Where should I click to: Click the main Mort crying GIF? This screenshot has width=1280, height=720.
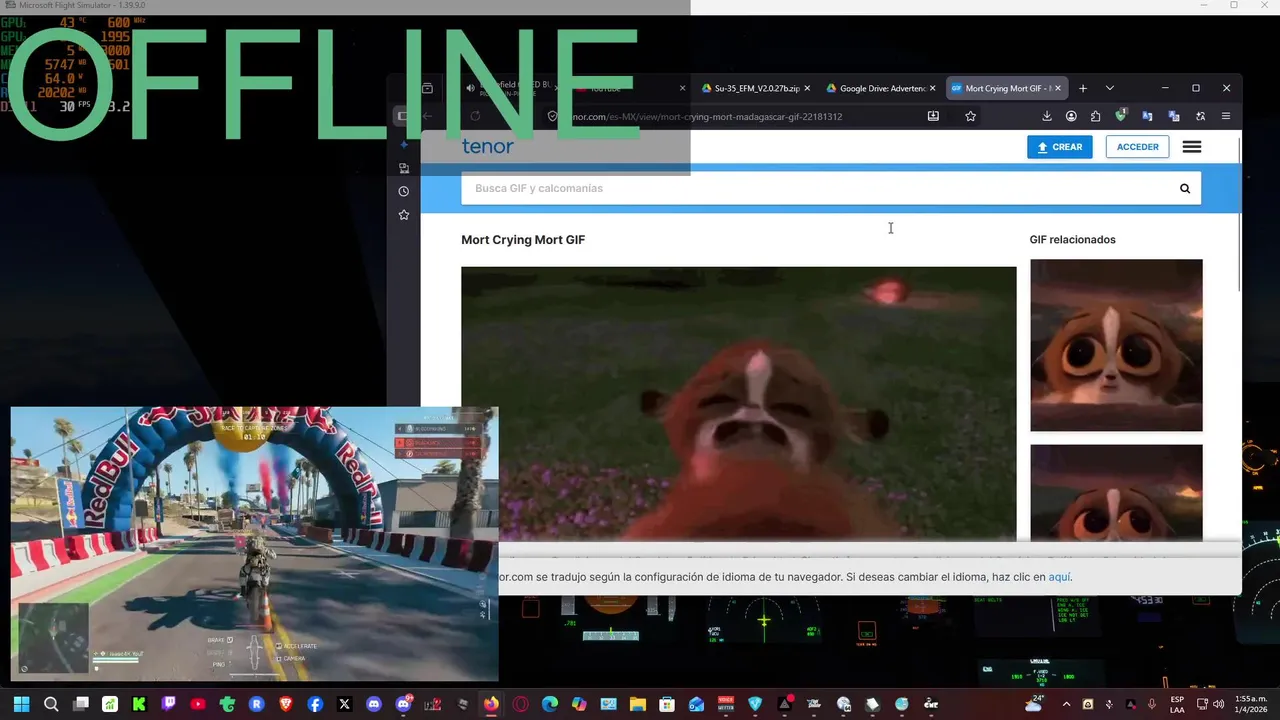[x=738, y=403]
